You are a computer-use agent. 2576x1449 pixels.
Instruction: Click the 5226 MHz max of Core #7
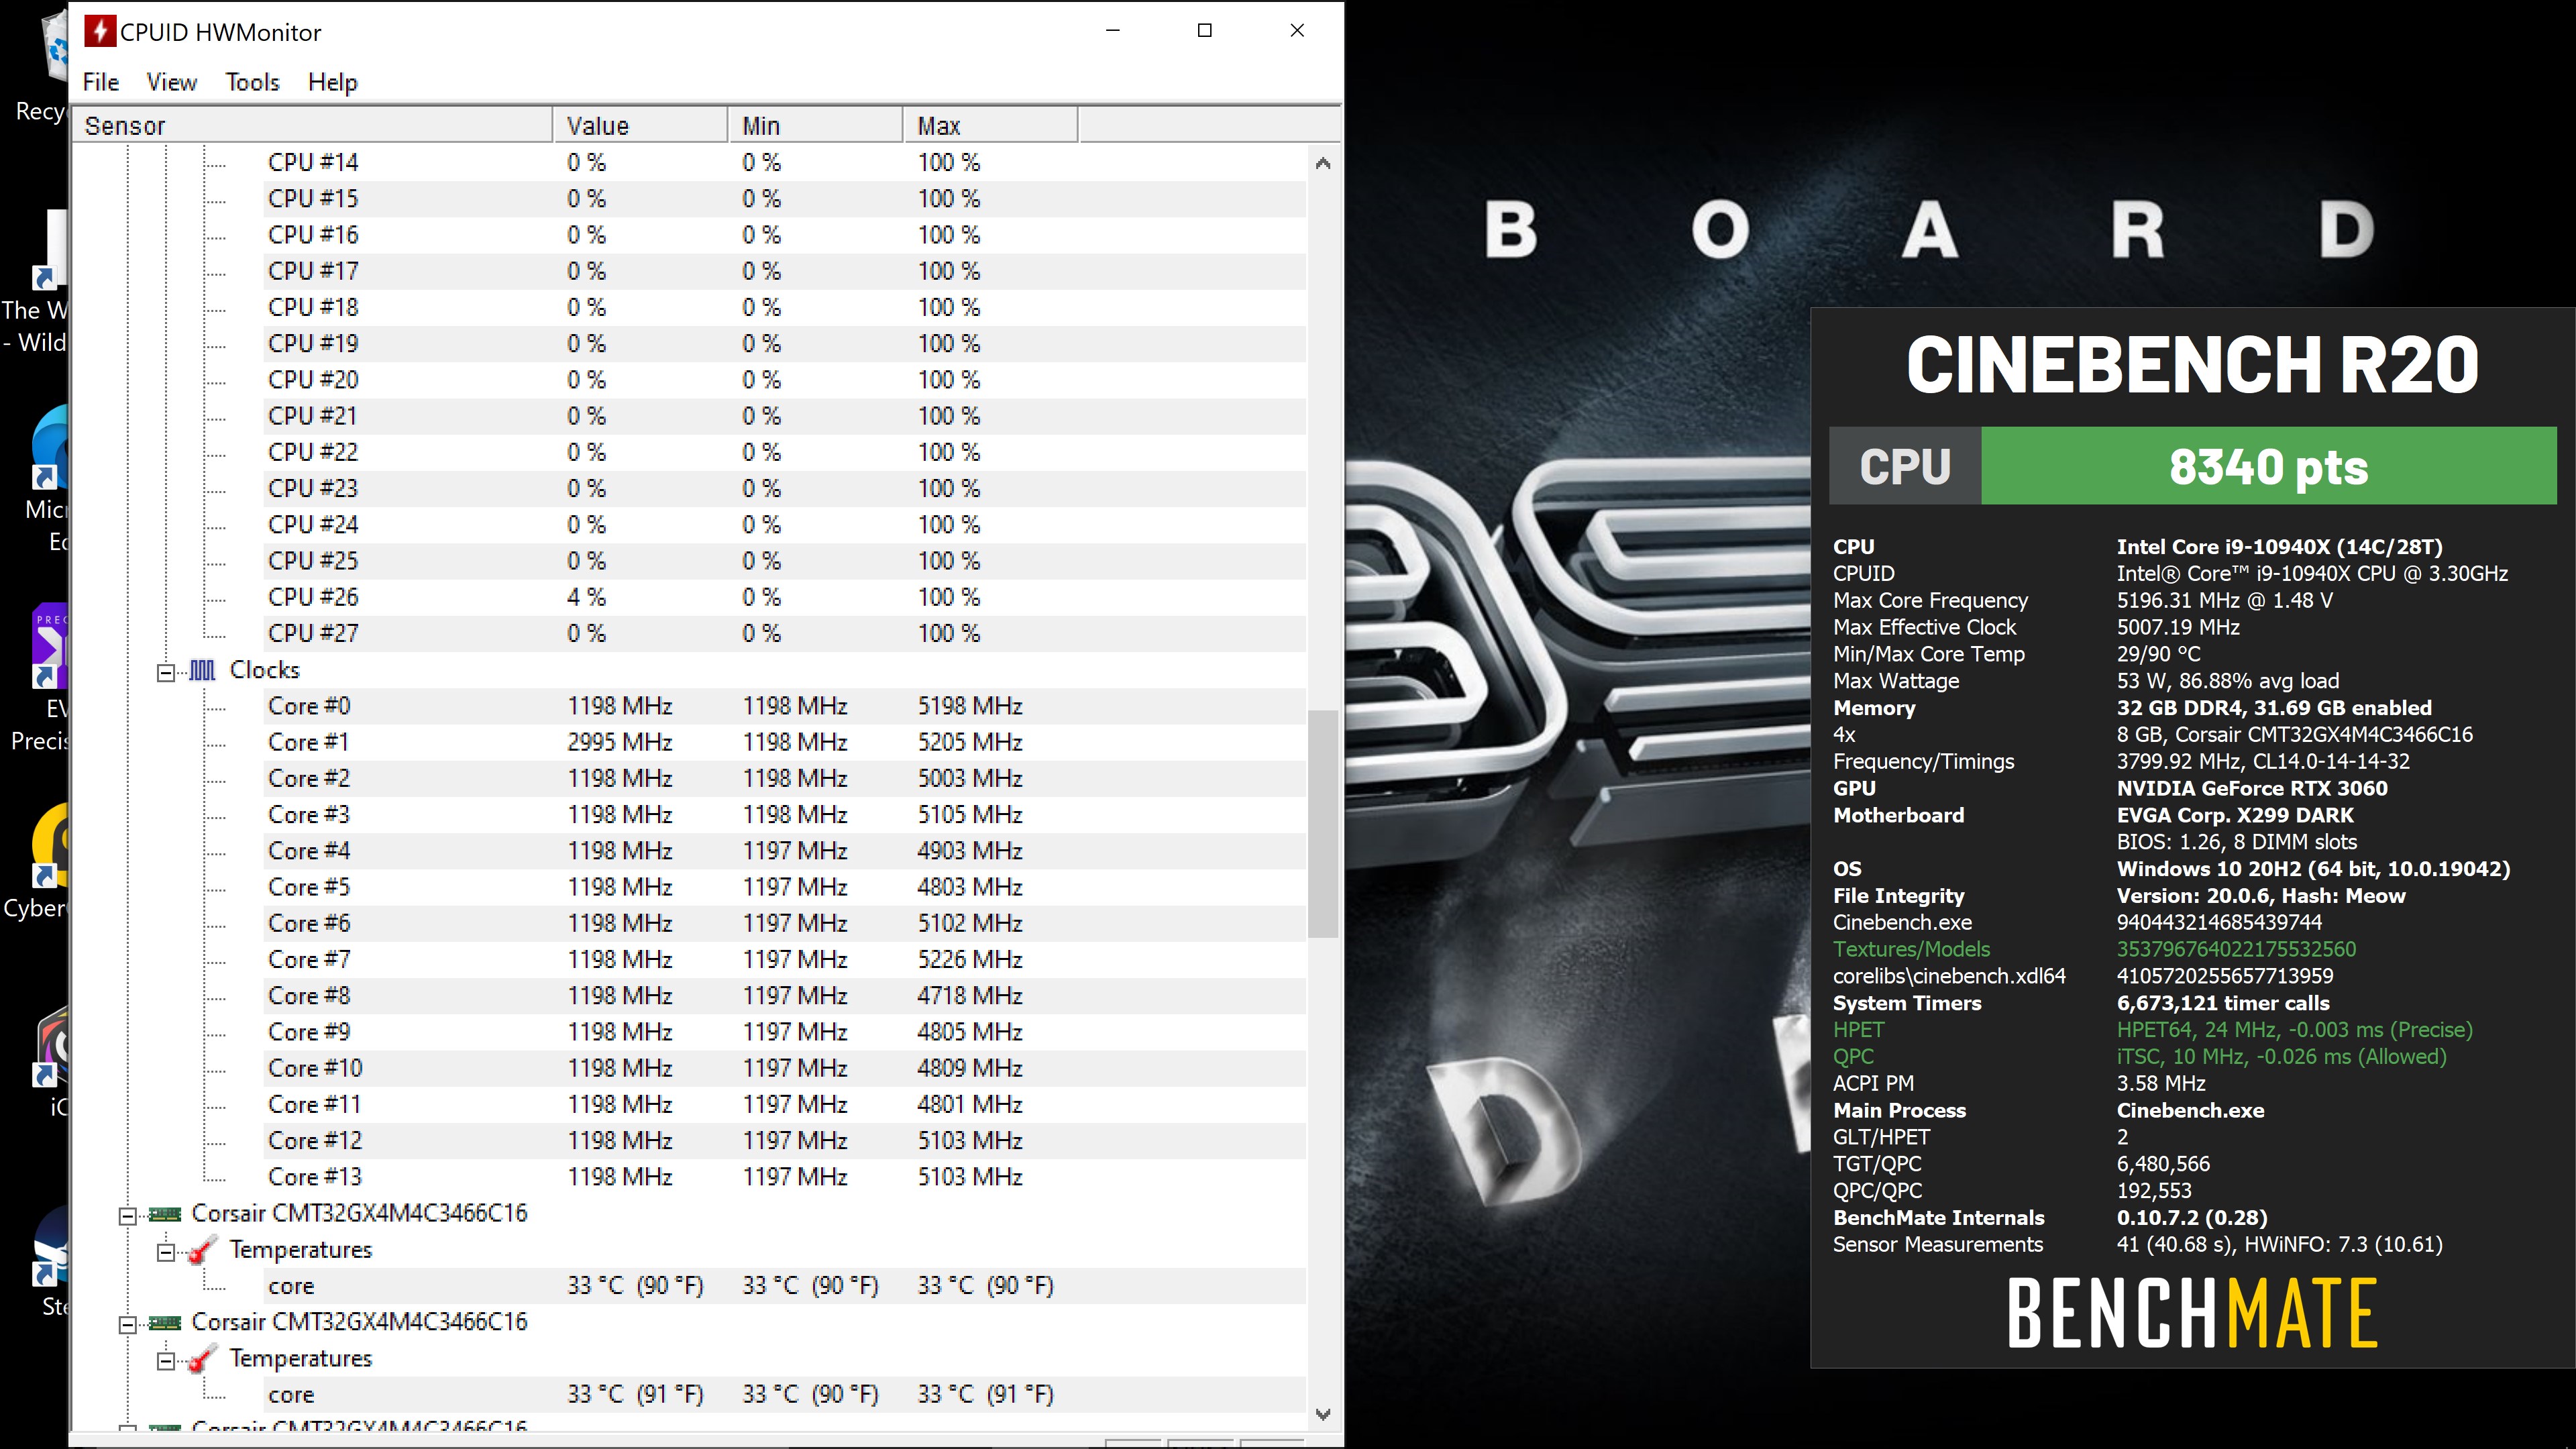click(x=970, y=959)
